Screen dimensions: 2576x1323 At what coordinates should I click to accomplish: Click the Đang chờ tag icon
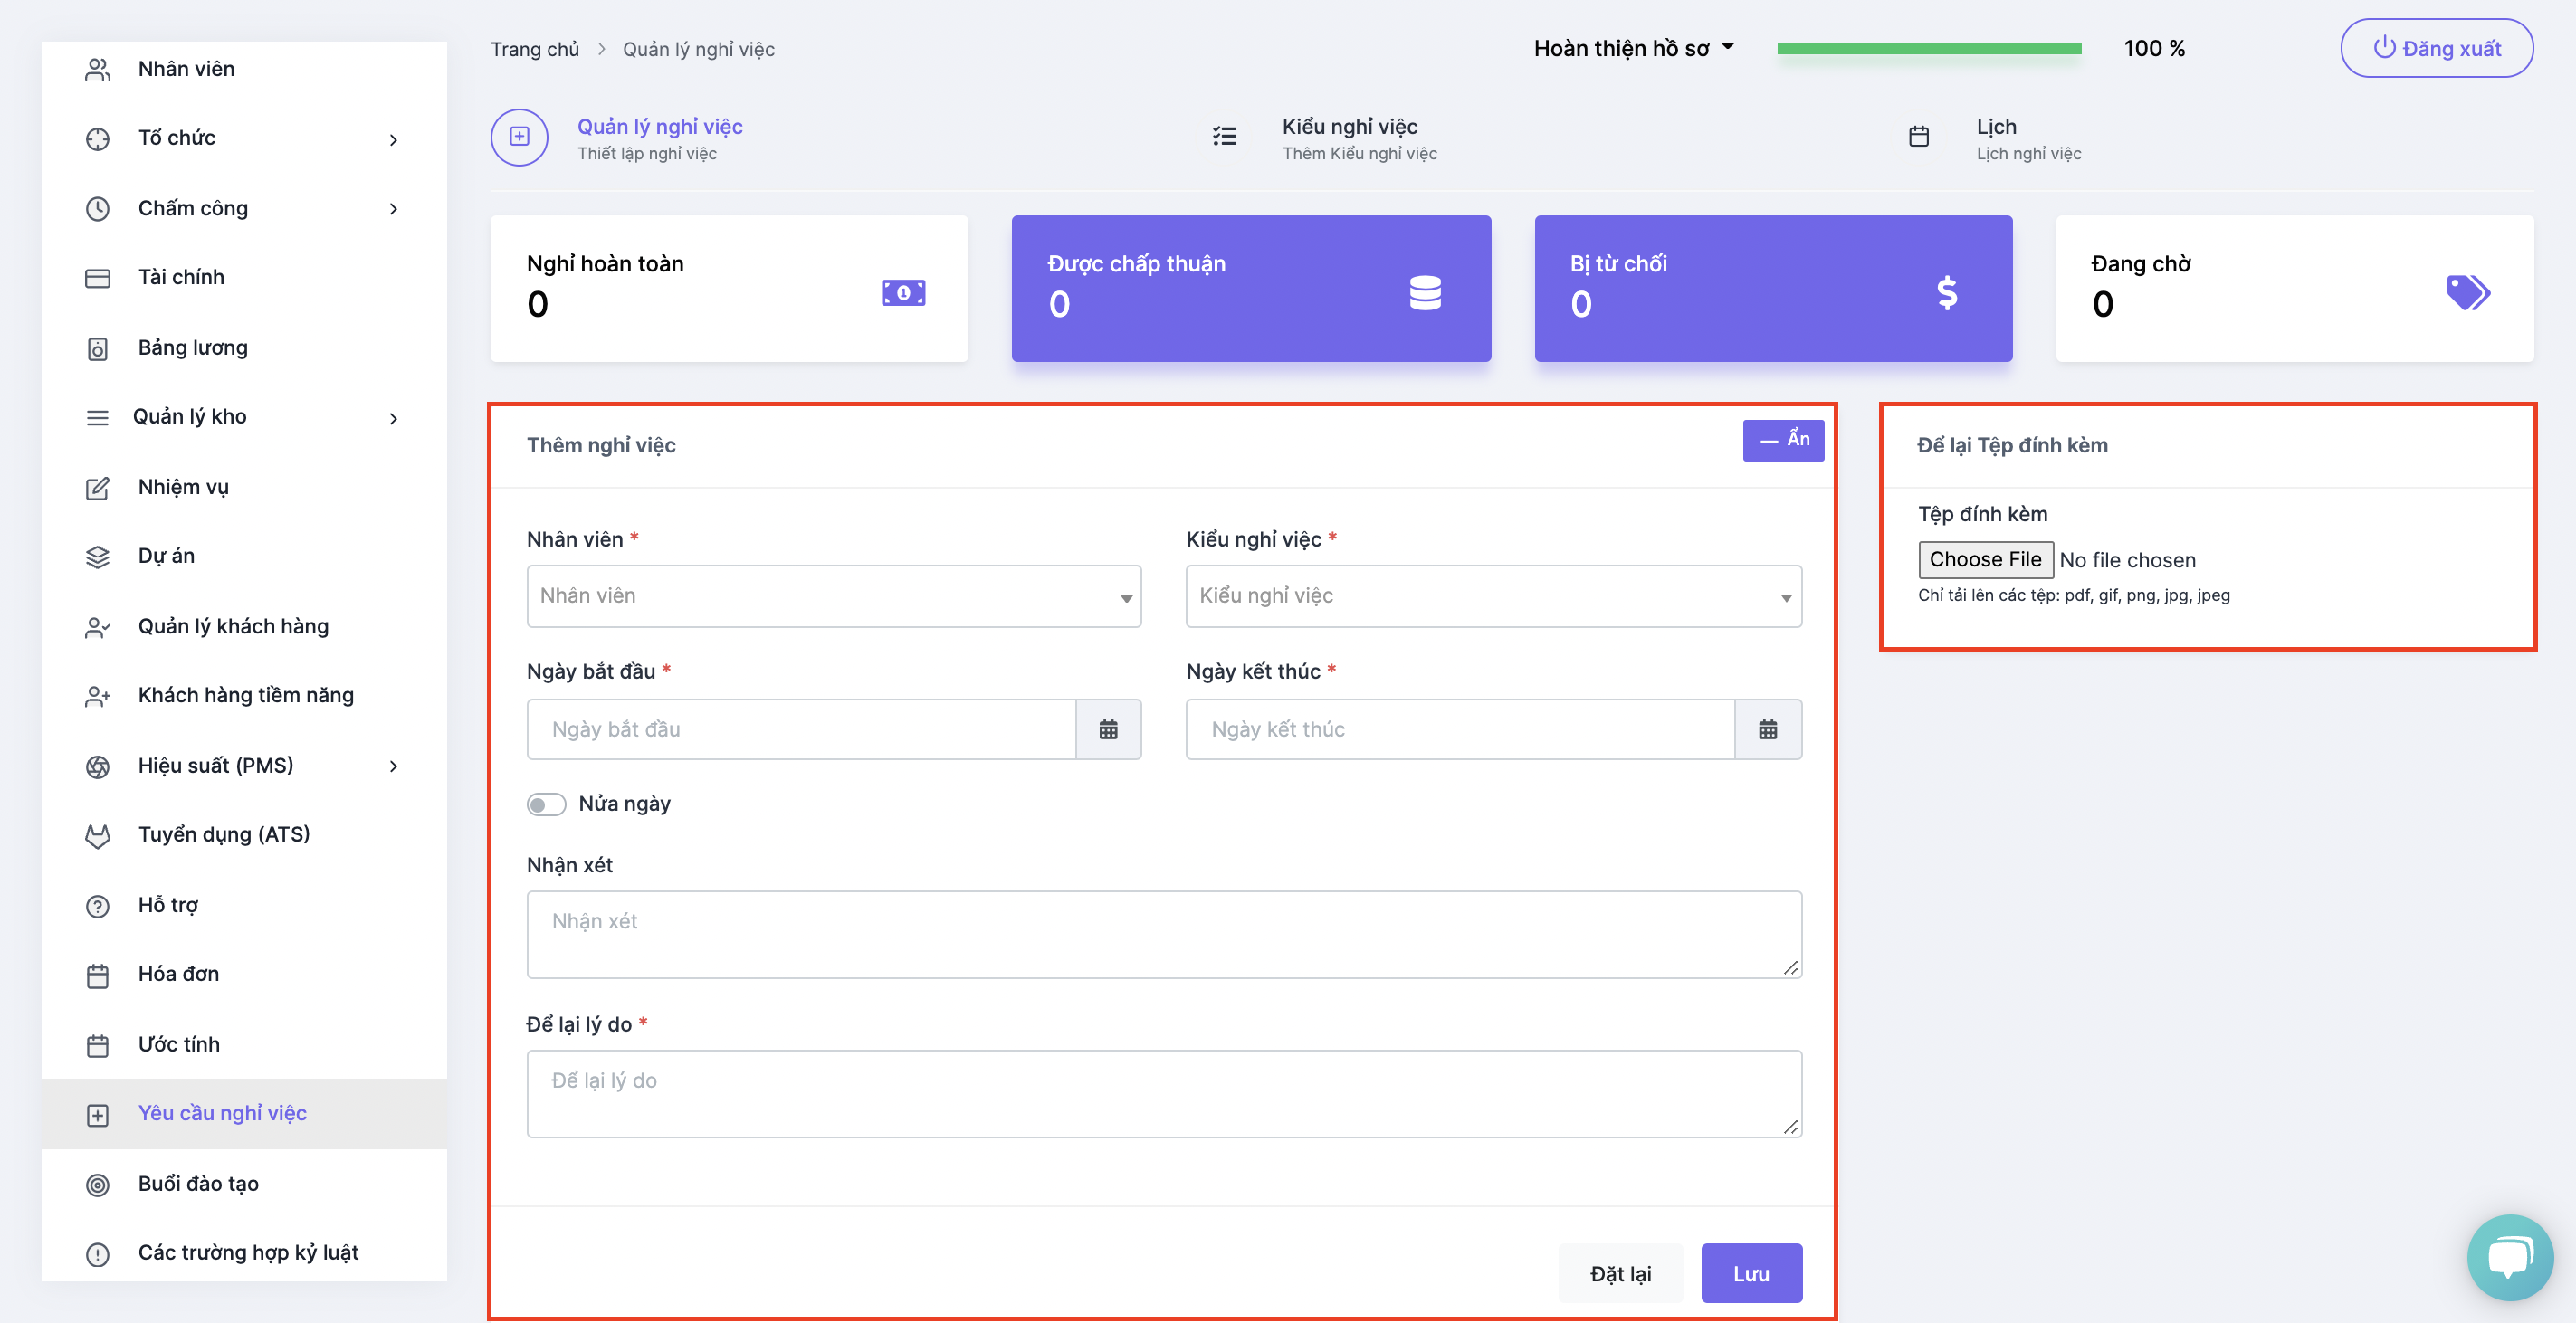pyautogui.click(x=2467, y=292)
